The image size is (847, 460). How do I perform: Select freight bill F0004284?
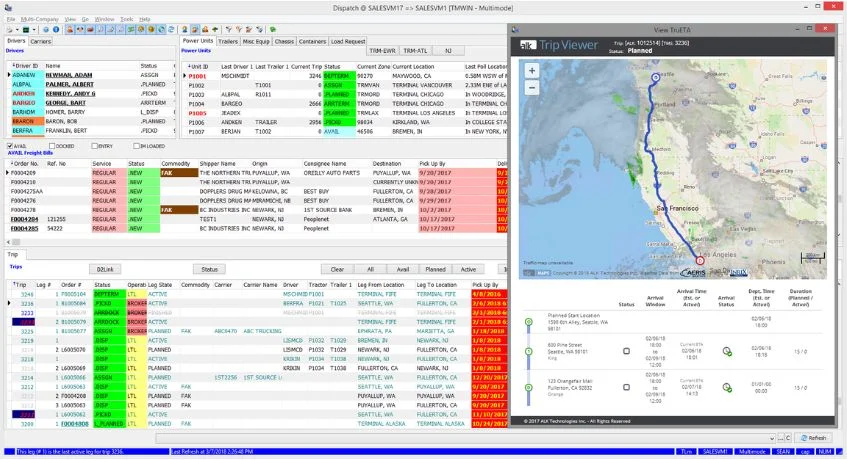(24, 219)
